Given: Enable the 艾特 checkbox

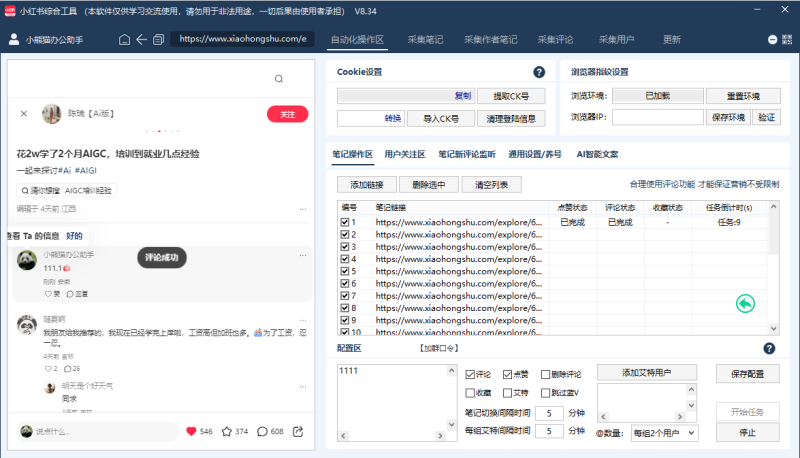Looking at the screenshot, I should pyautogui.click(x=507, y=393).
